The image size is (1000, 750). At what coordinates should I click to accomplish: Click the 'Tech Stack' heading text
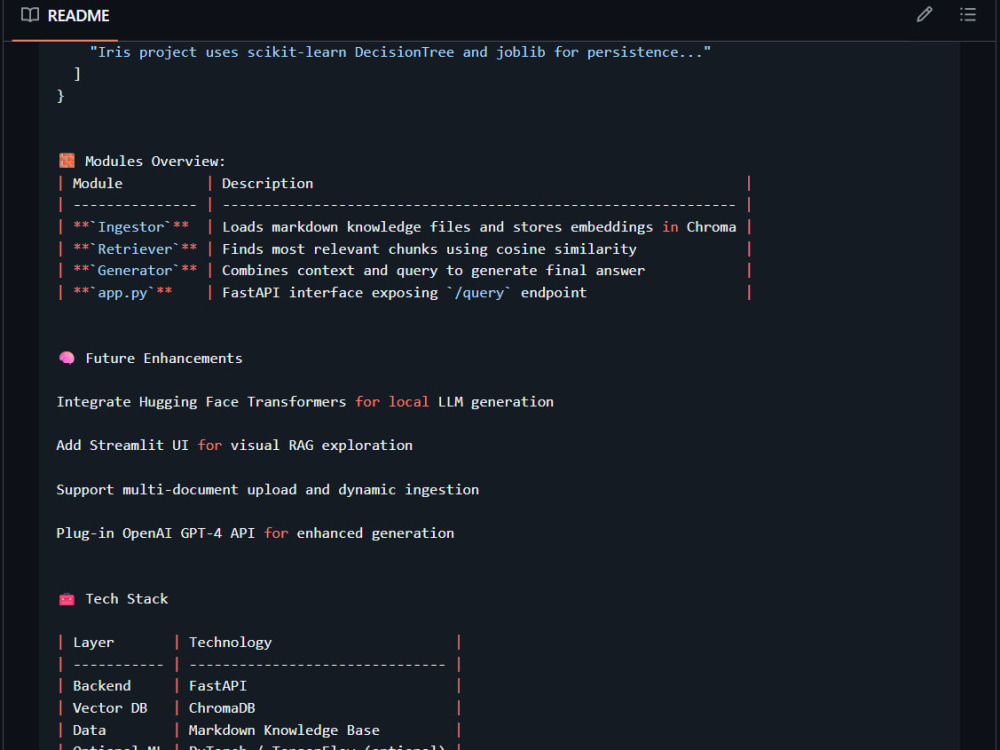click(x=127, y=599)
